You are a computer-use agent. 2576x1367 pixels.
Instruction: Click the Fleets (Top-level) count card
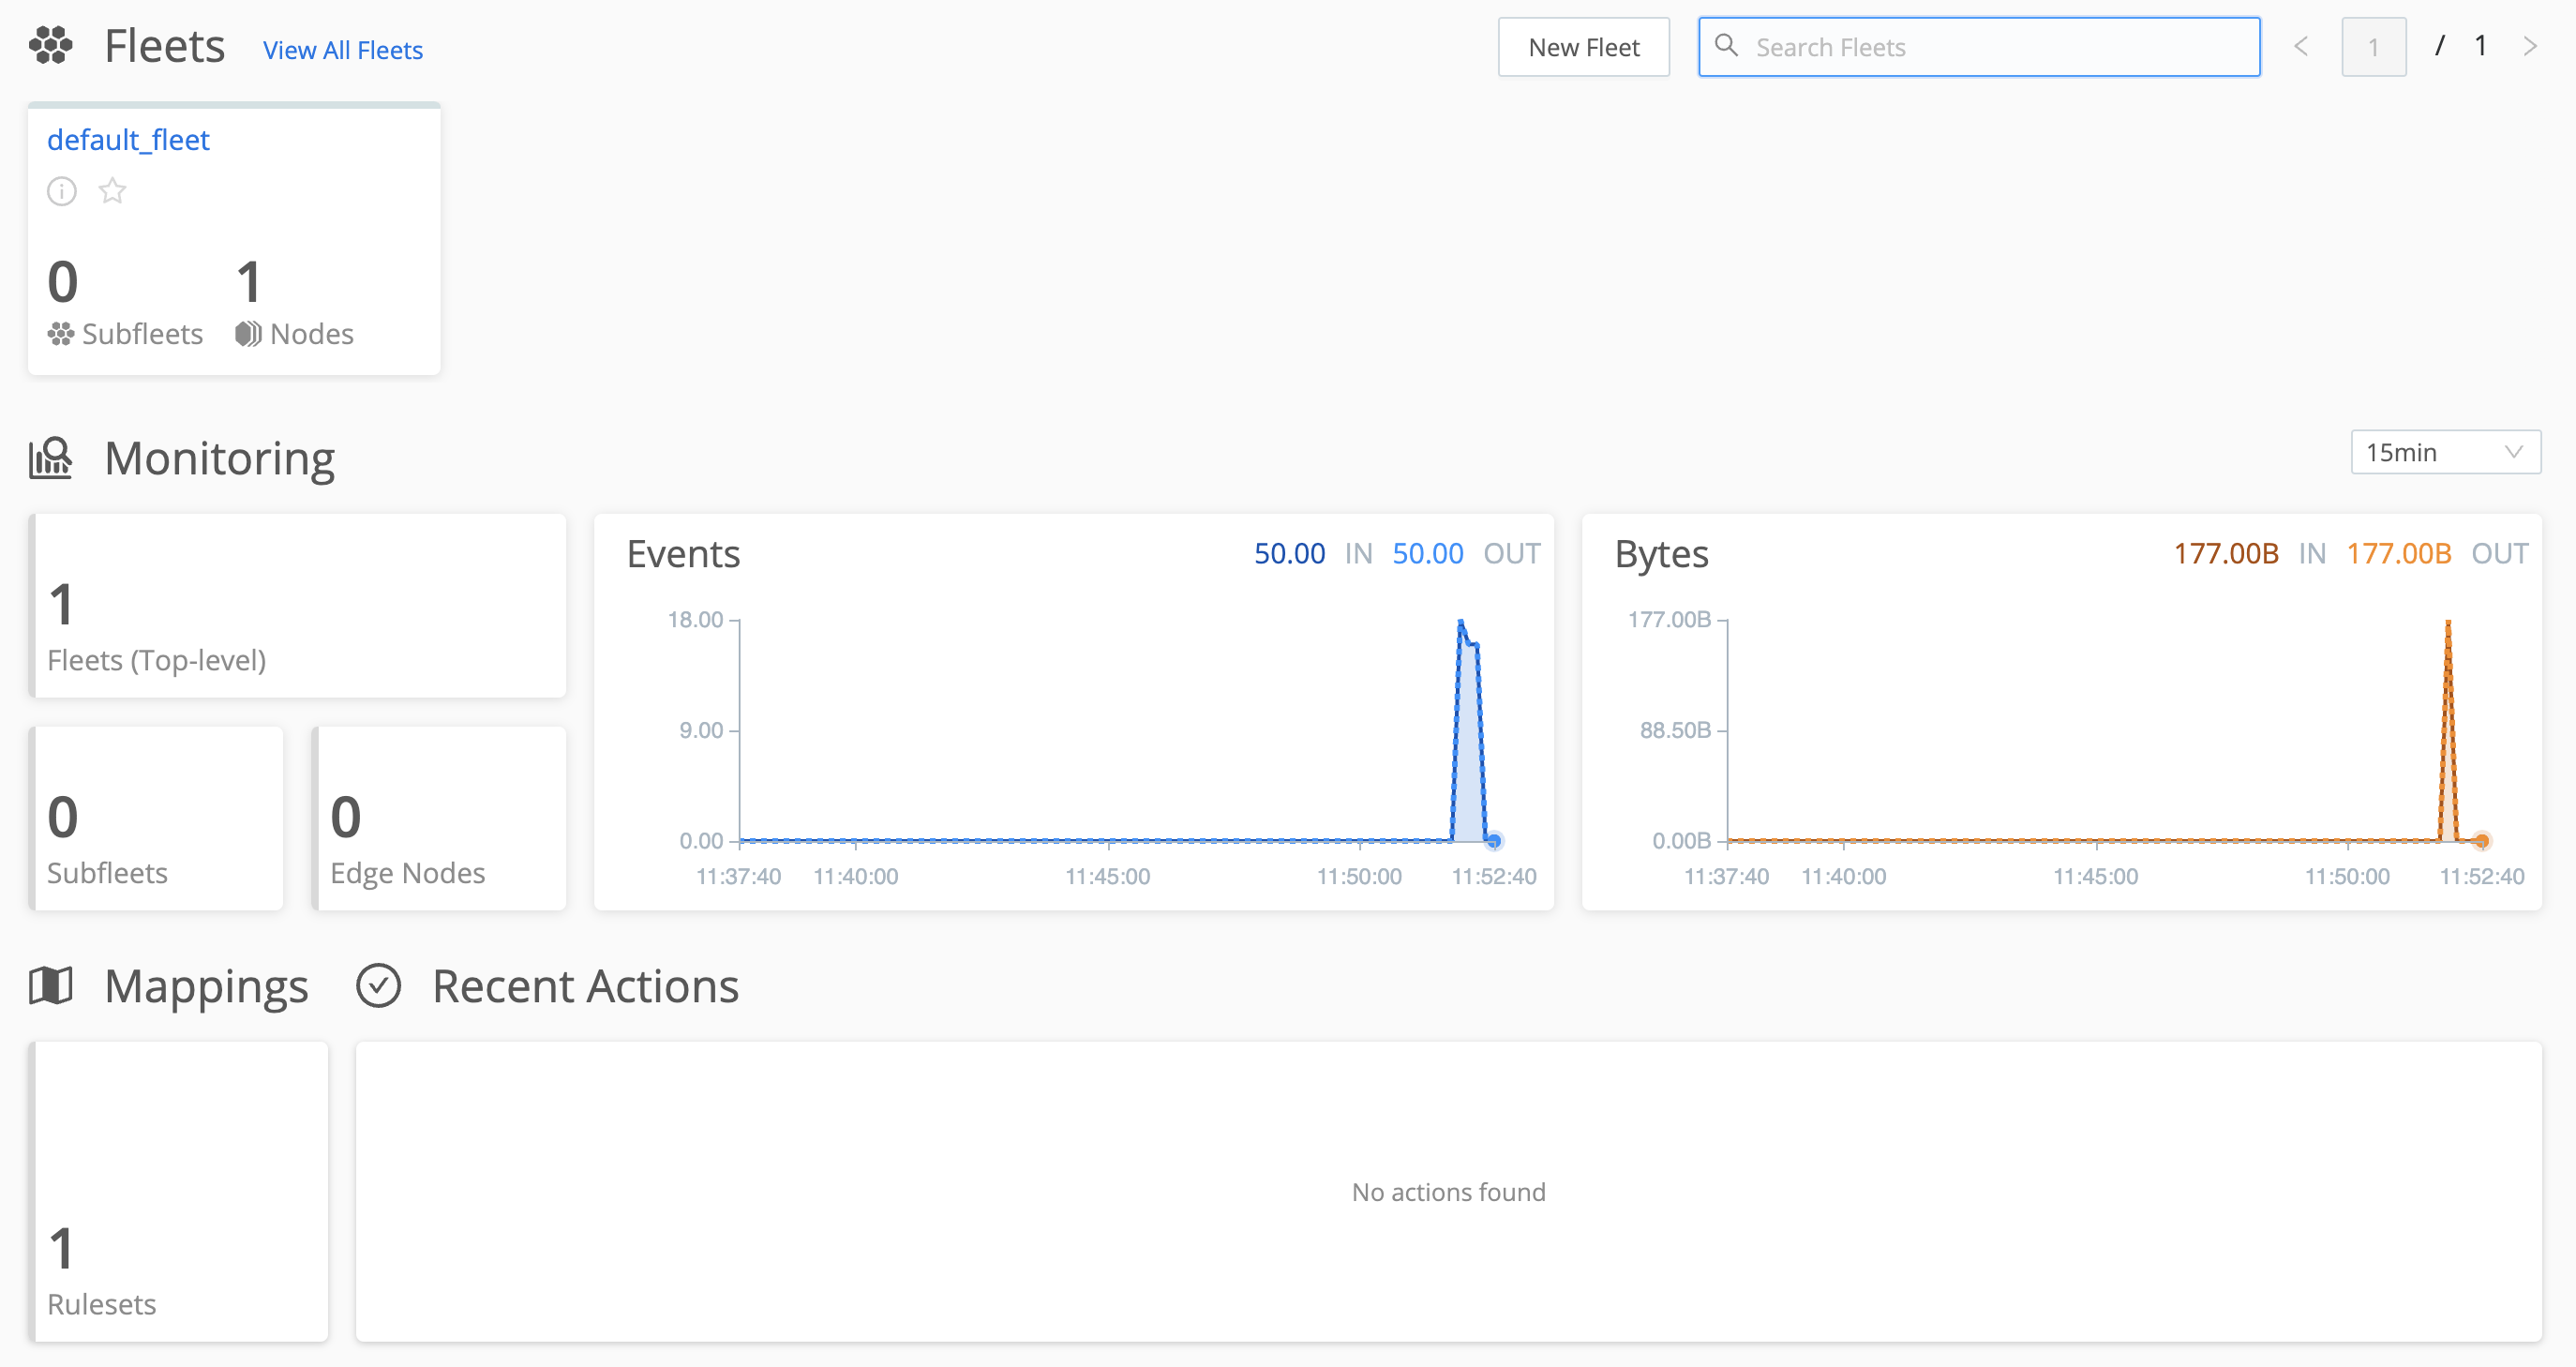[298, 606]
